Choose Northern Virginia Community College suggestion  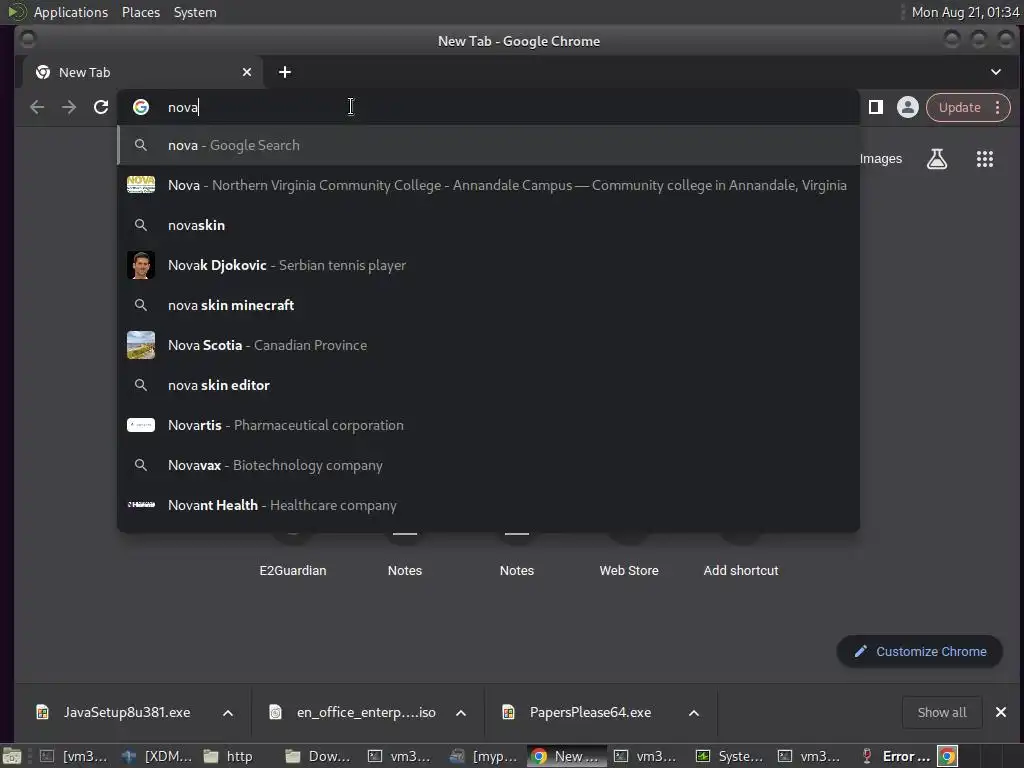coord(488,185)
